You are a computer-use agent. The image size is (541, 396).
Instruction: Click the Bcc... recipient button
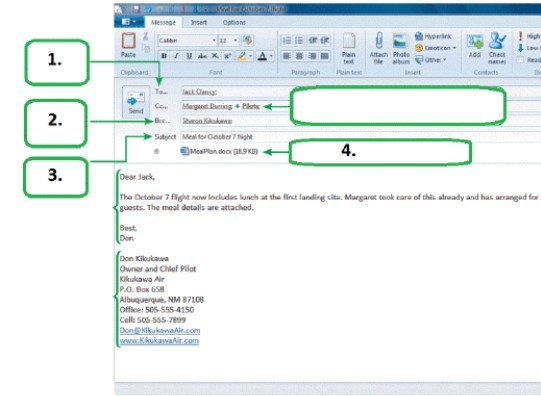pos(162,121)
